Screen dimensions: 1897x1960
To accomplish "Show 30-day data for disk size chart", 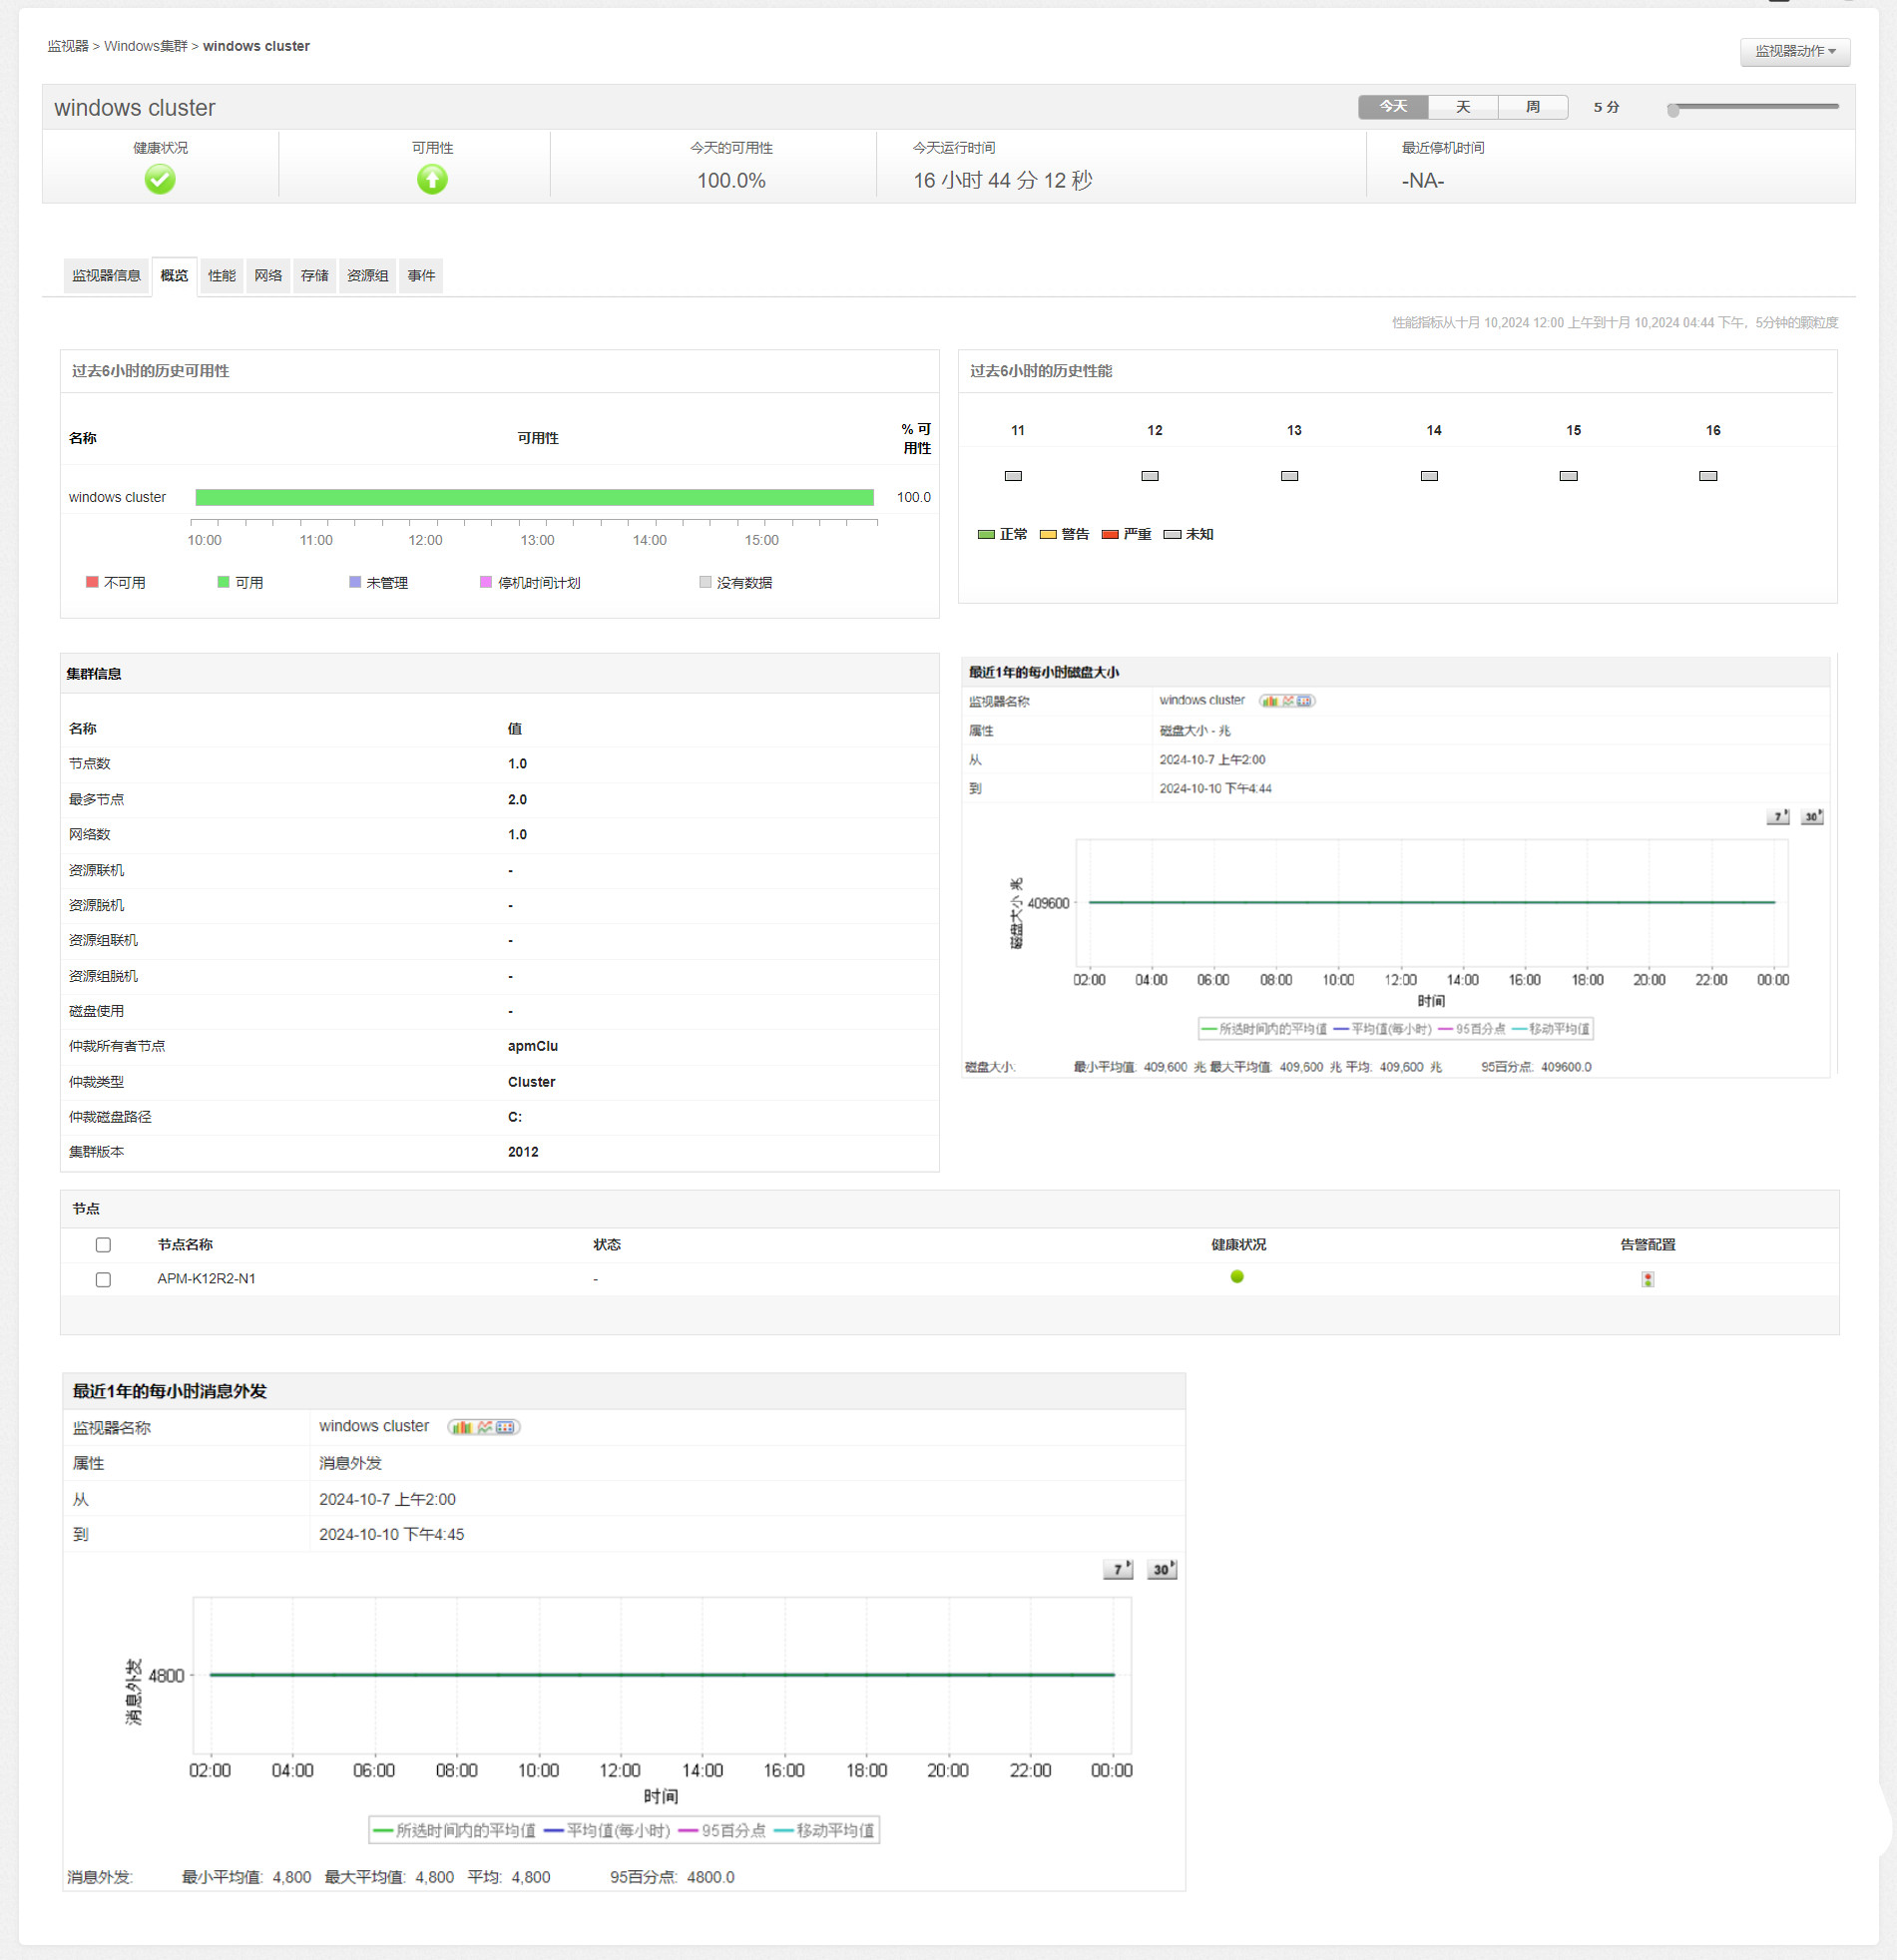I will 1812,817.
